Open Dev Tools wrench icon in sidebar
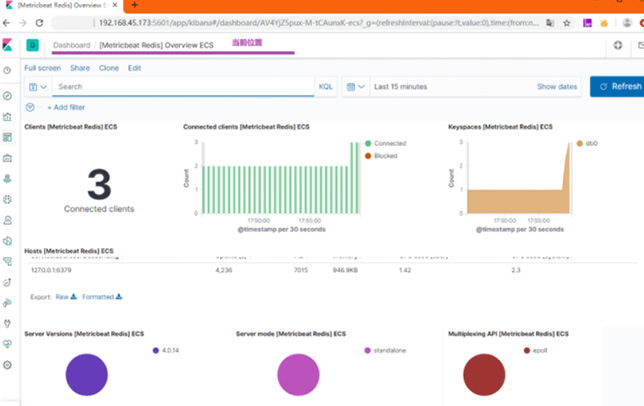This screenshot has width=644, height=406. (x=7, y=323)
